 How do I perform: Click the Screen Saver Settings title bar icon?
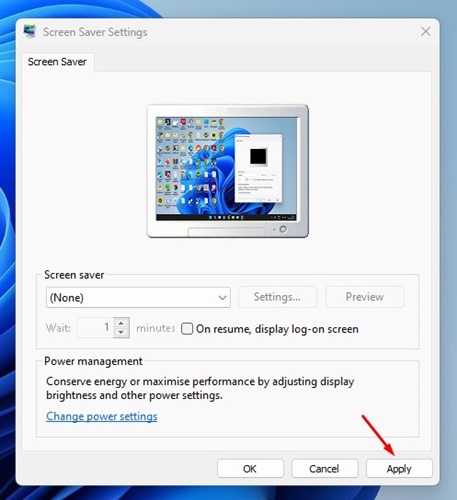pos(30,32)
